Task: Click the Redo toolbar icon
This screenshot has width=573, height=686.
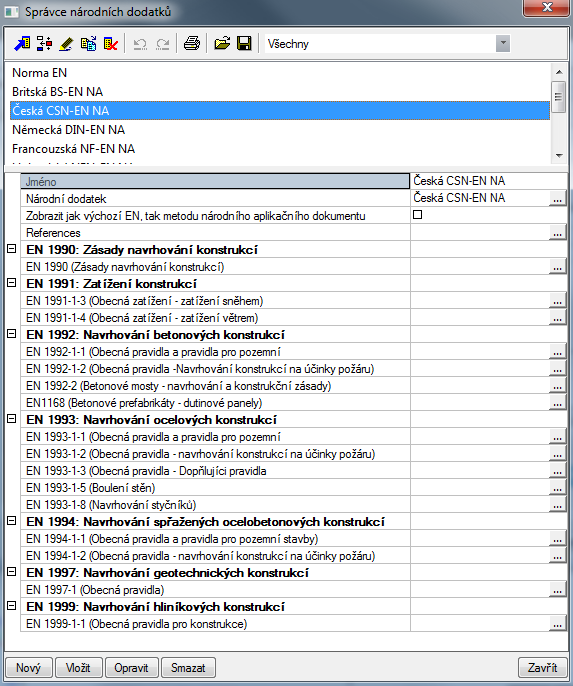Action: [x=163, y=44]
